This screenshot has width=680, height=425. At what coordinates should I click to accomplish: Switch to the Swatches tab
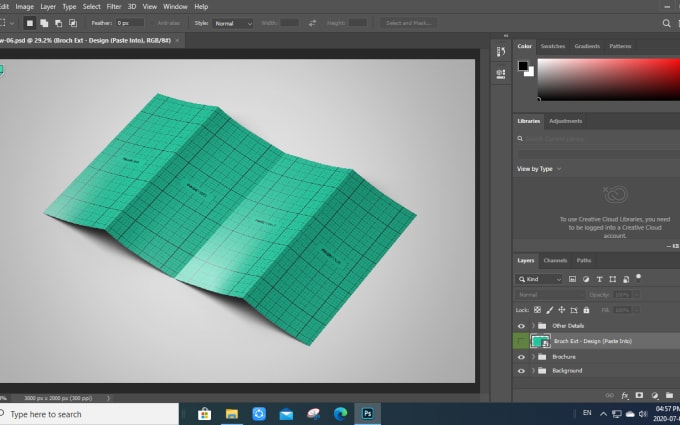point(552,46)
